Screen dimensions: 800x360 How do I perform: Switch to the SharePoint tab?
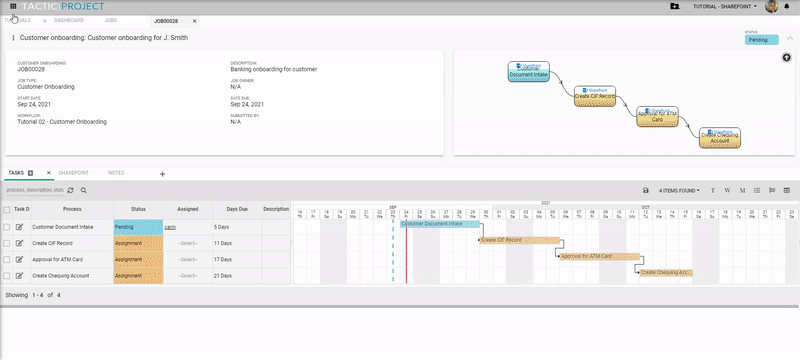(x=73, y=173)
